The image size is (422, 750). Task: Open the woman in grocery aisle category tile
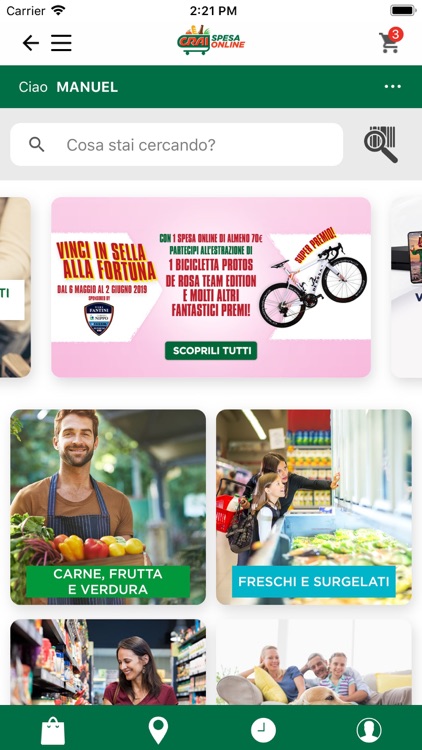point(108,662)
